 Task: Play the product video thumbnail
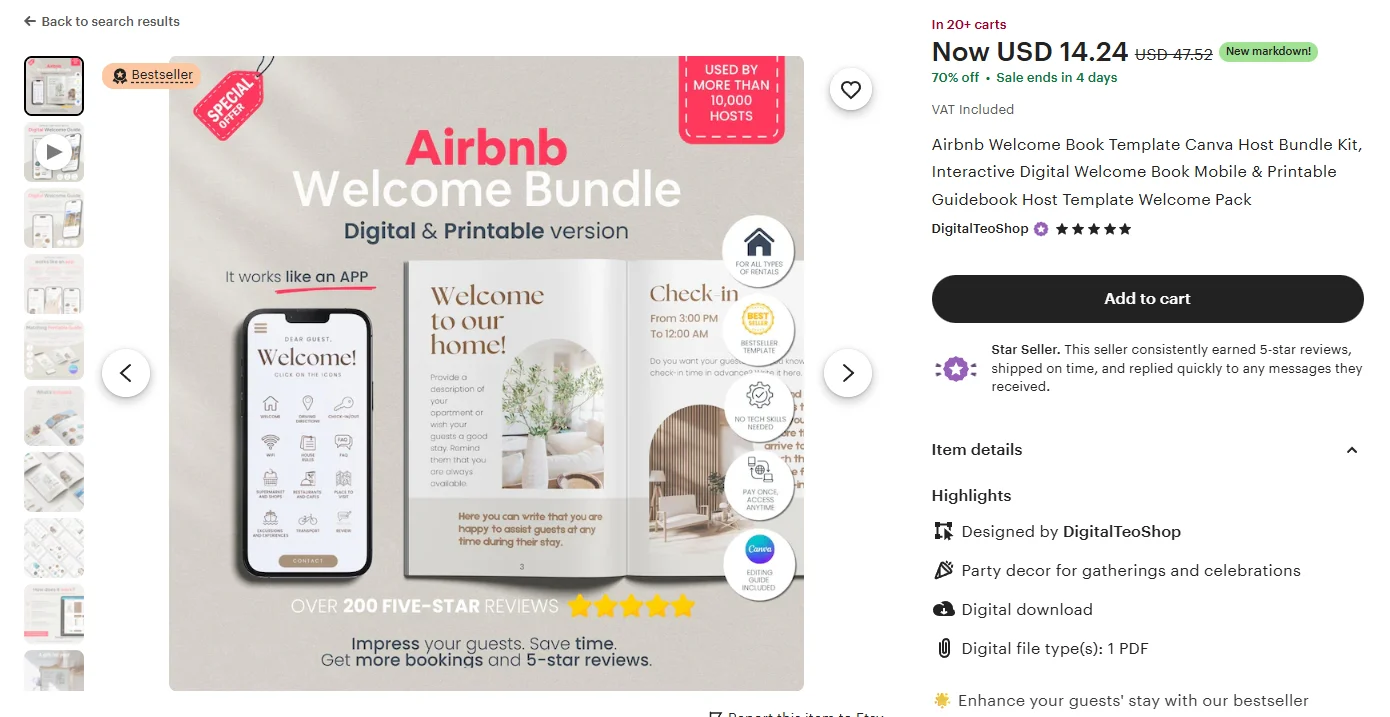point(54,152)
